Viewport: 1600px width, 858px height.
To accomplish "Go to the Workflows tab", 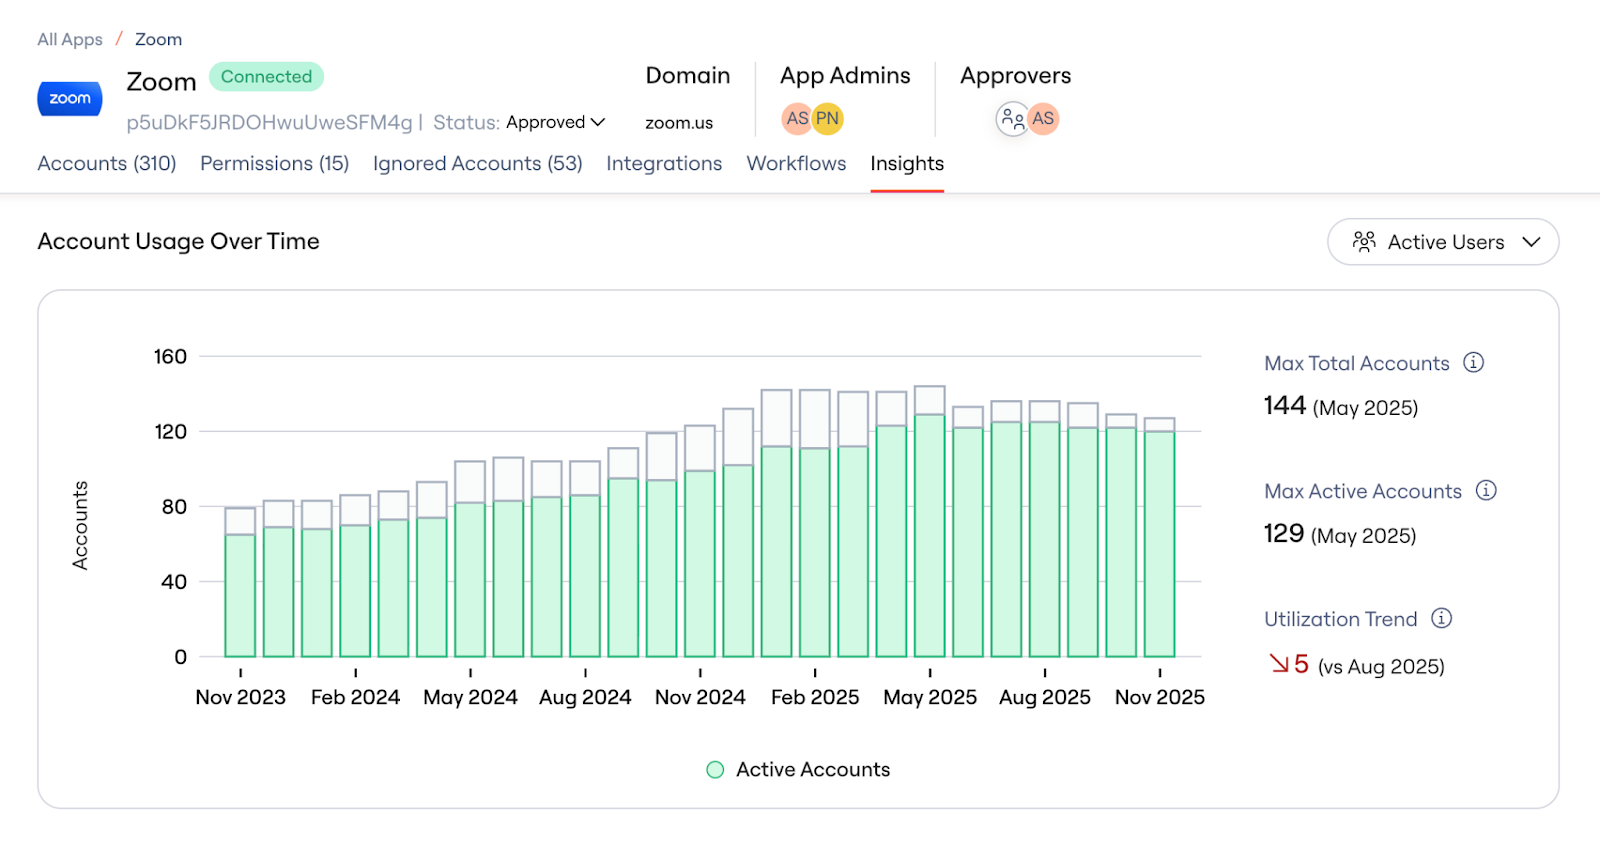I will click(x=796, y=163).
